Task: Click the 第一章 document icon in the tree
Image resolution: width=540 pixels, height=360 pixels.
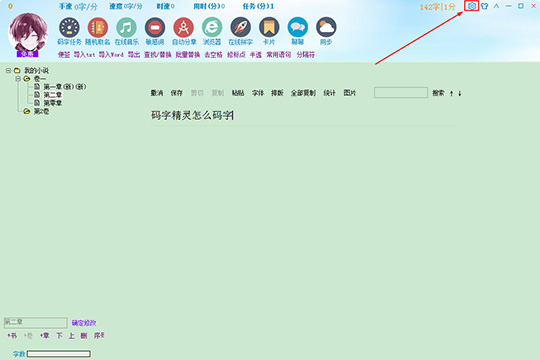Action: coord(37,86)
